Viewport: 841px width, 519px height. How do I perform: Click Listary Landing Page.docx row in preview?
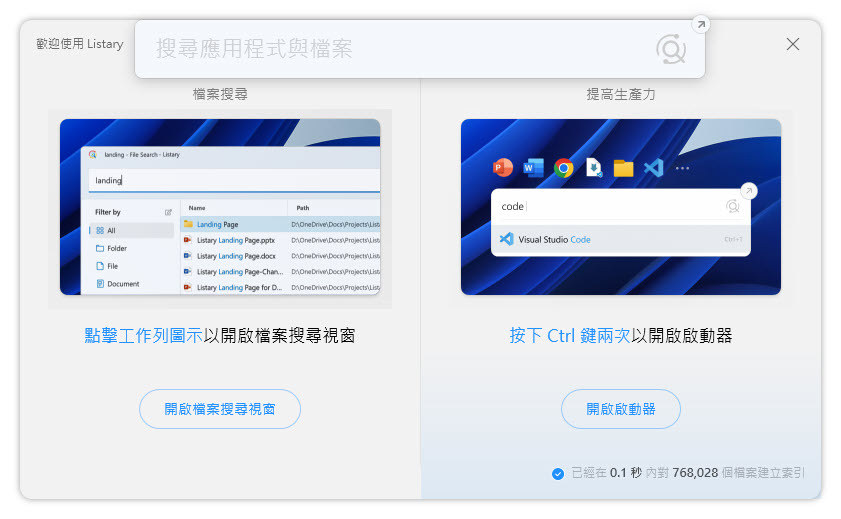click(281, 256)
